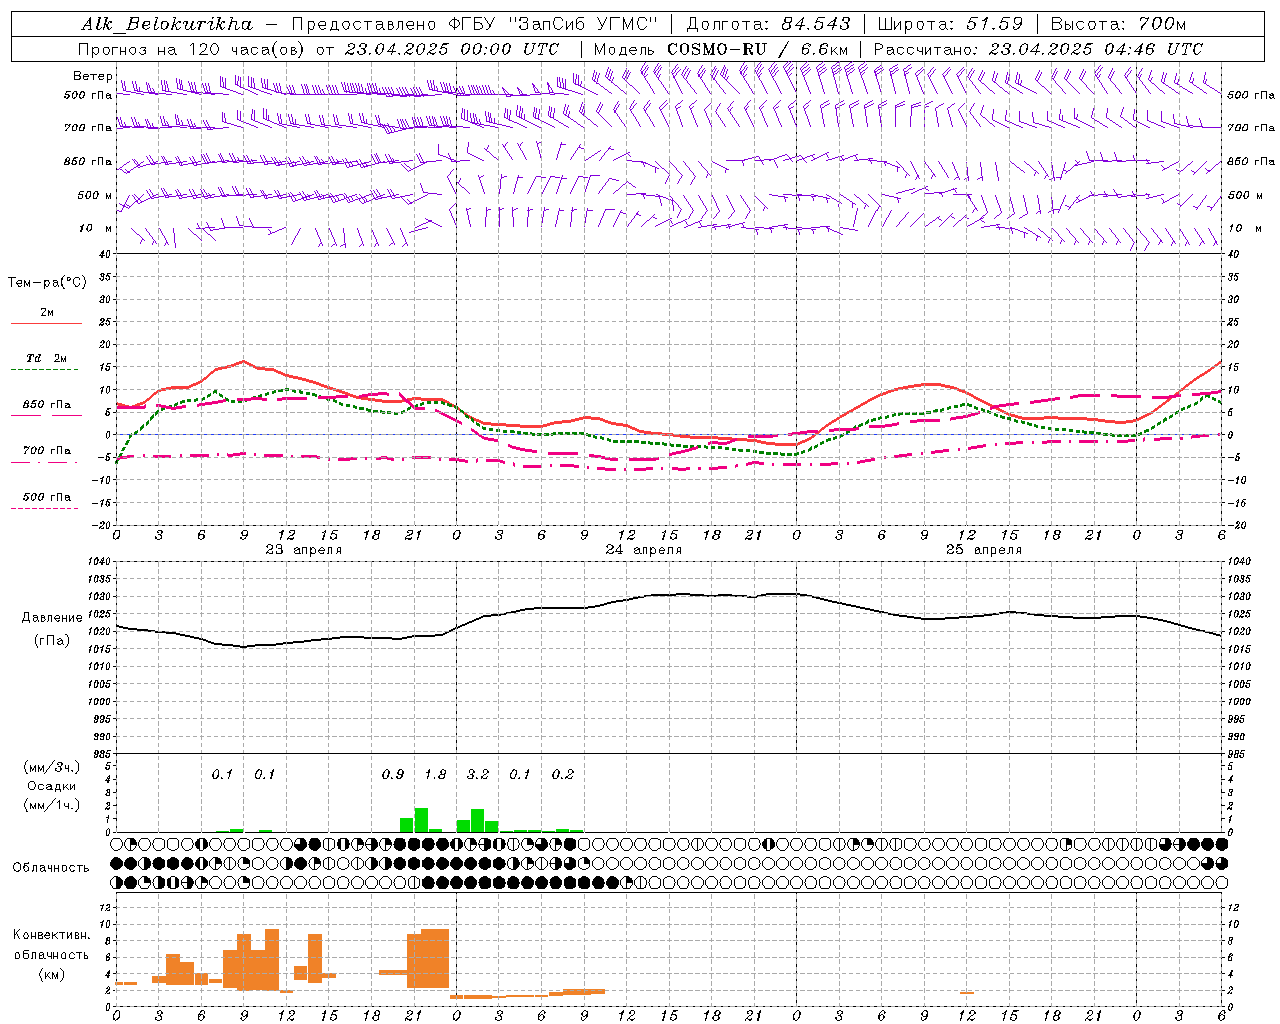Click the Ветер wind panel label
The image size is (1280, 1024).
pos(93,76)
